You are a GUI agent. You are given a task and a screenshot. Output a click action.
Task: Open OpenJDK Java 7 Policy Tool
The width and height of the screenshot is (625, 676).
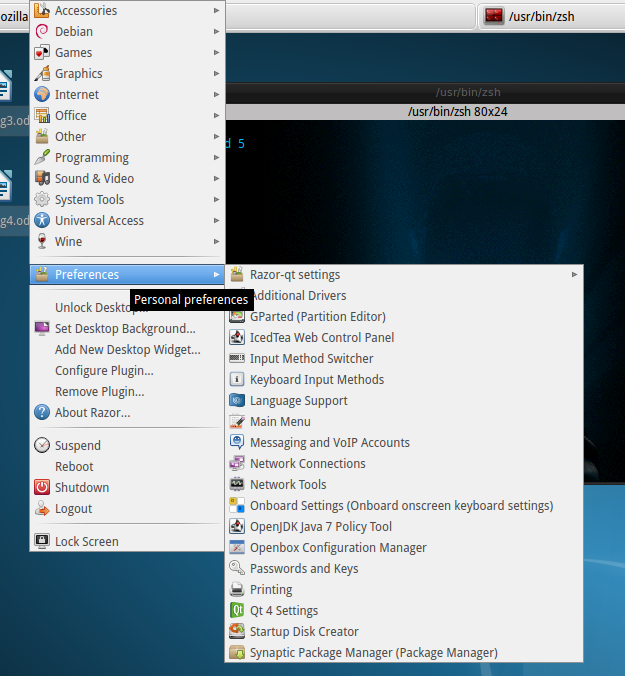[404, 526]
